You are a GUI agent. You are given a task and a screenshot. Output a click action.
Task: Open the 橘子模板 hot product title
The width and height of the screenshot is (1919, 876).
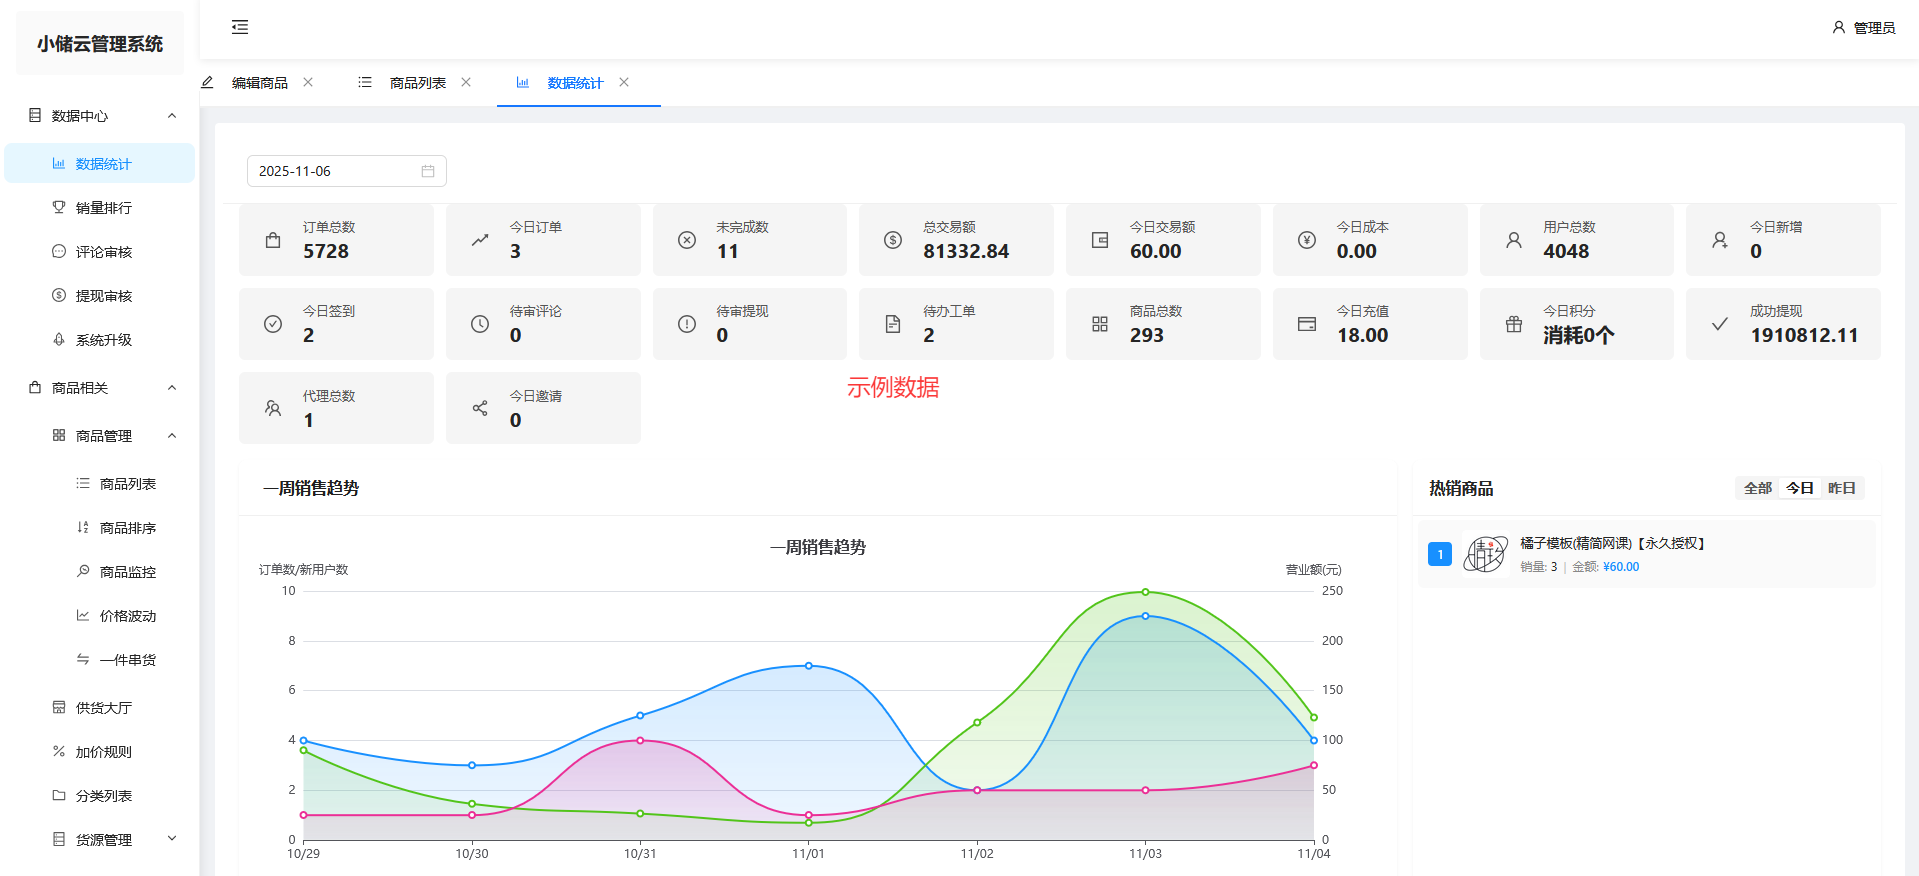(1611, 543)
